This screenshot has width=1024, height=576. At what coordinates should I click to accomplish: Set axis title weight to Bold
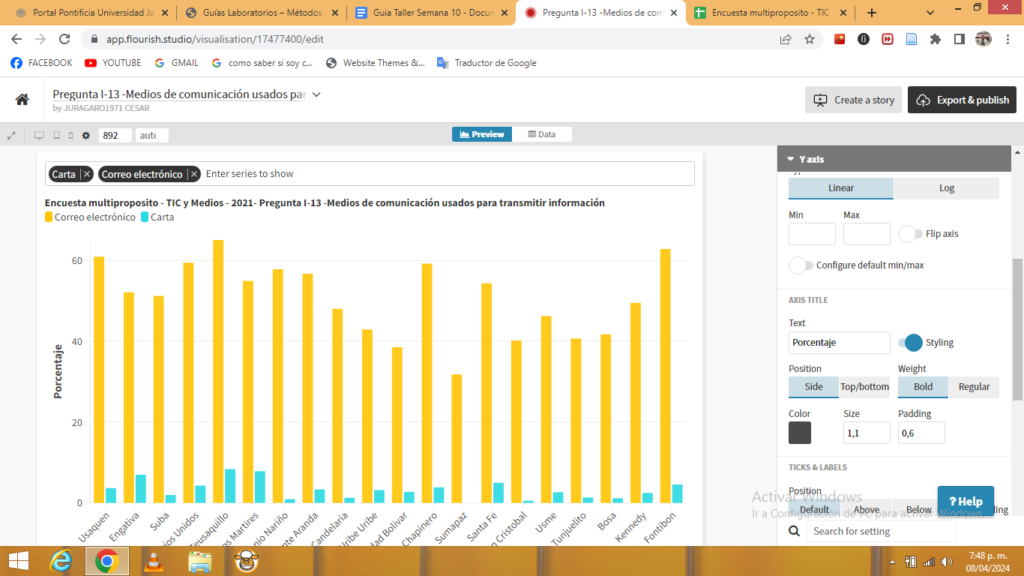click(x=923, y=387)
